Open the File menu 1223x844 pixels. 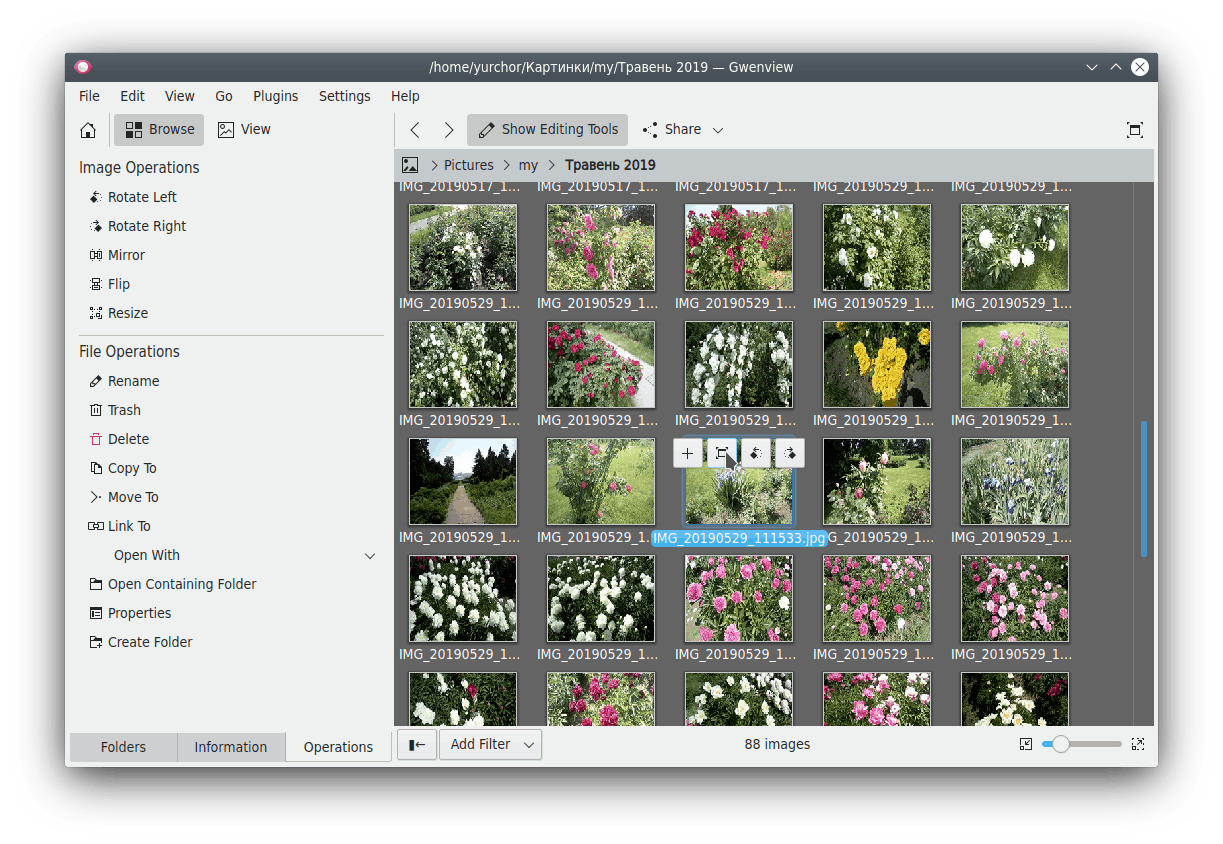pyautogui.click(x=89, y=96)
